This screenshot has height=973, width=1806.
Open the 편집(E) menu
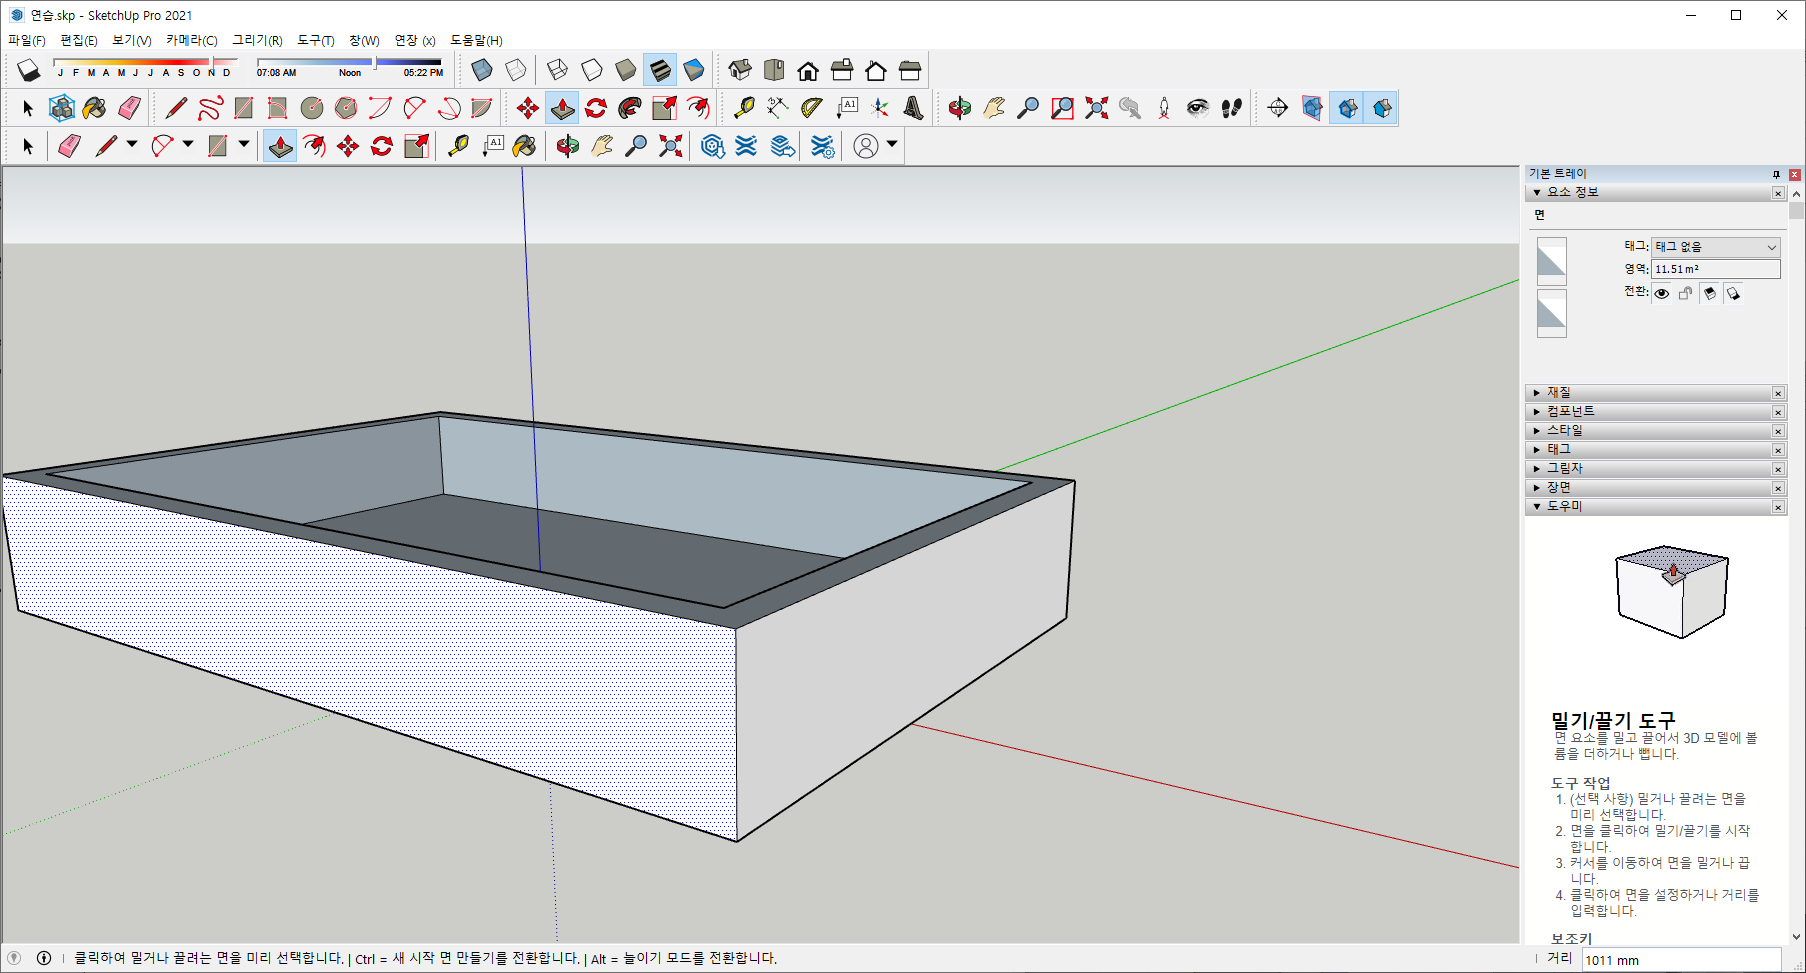(79, 41)
